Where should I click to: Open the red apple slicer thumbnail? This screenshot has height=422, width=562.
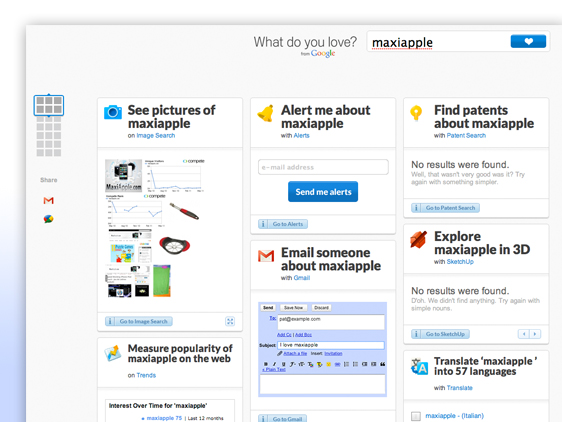(175, 246)
